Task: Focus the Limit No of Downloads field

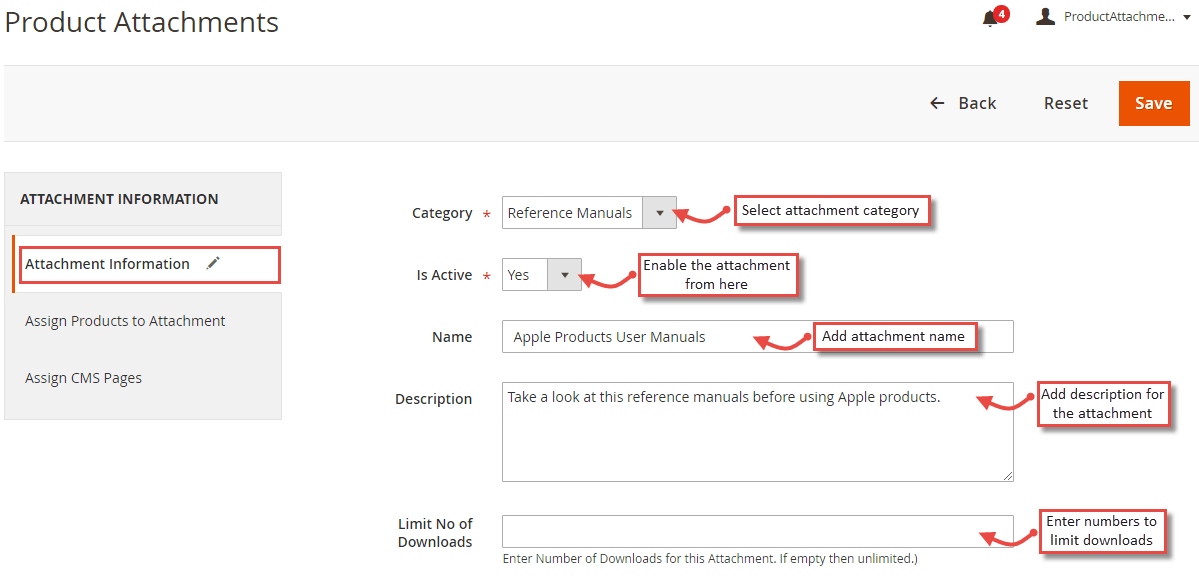Action: 757,531
